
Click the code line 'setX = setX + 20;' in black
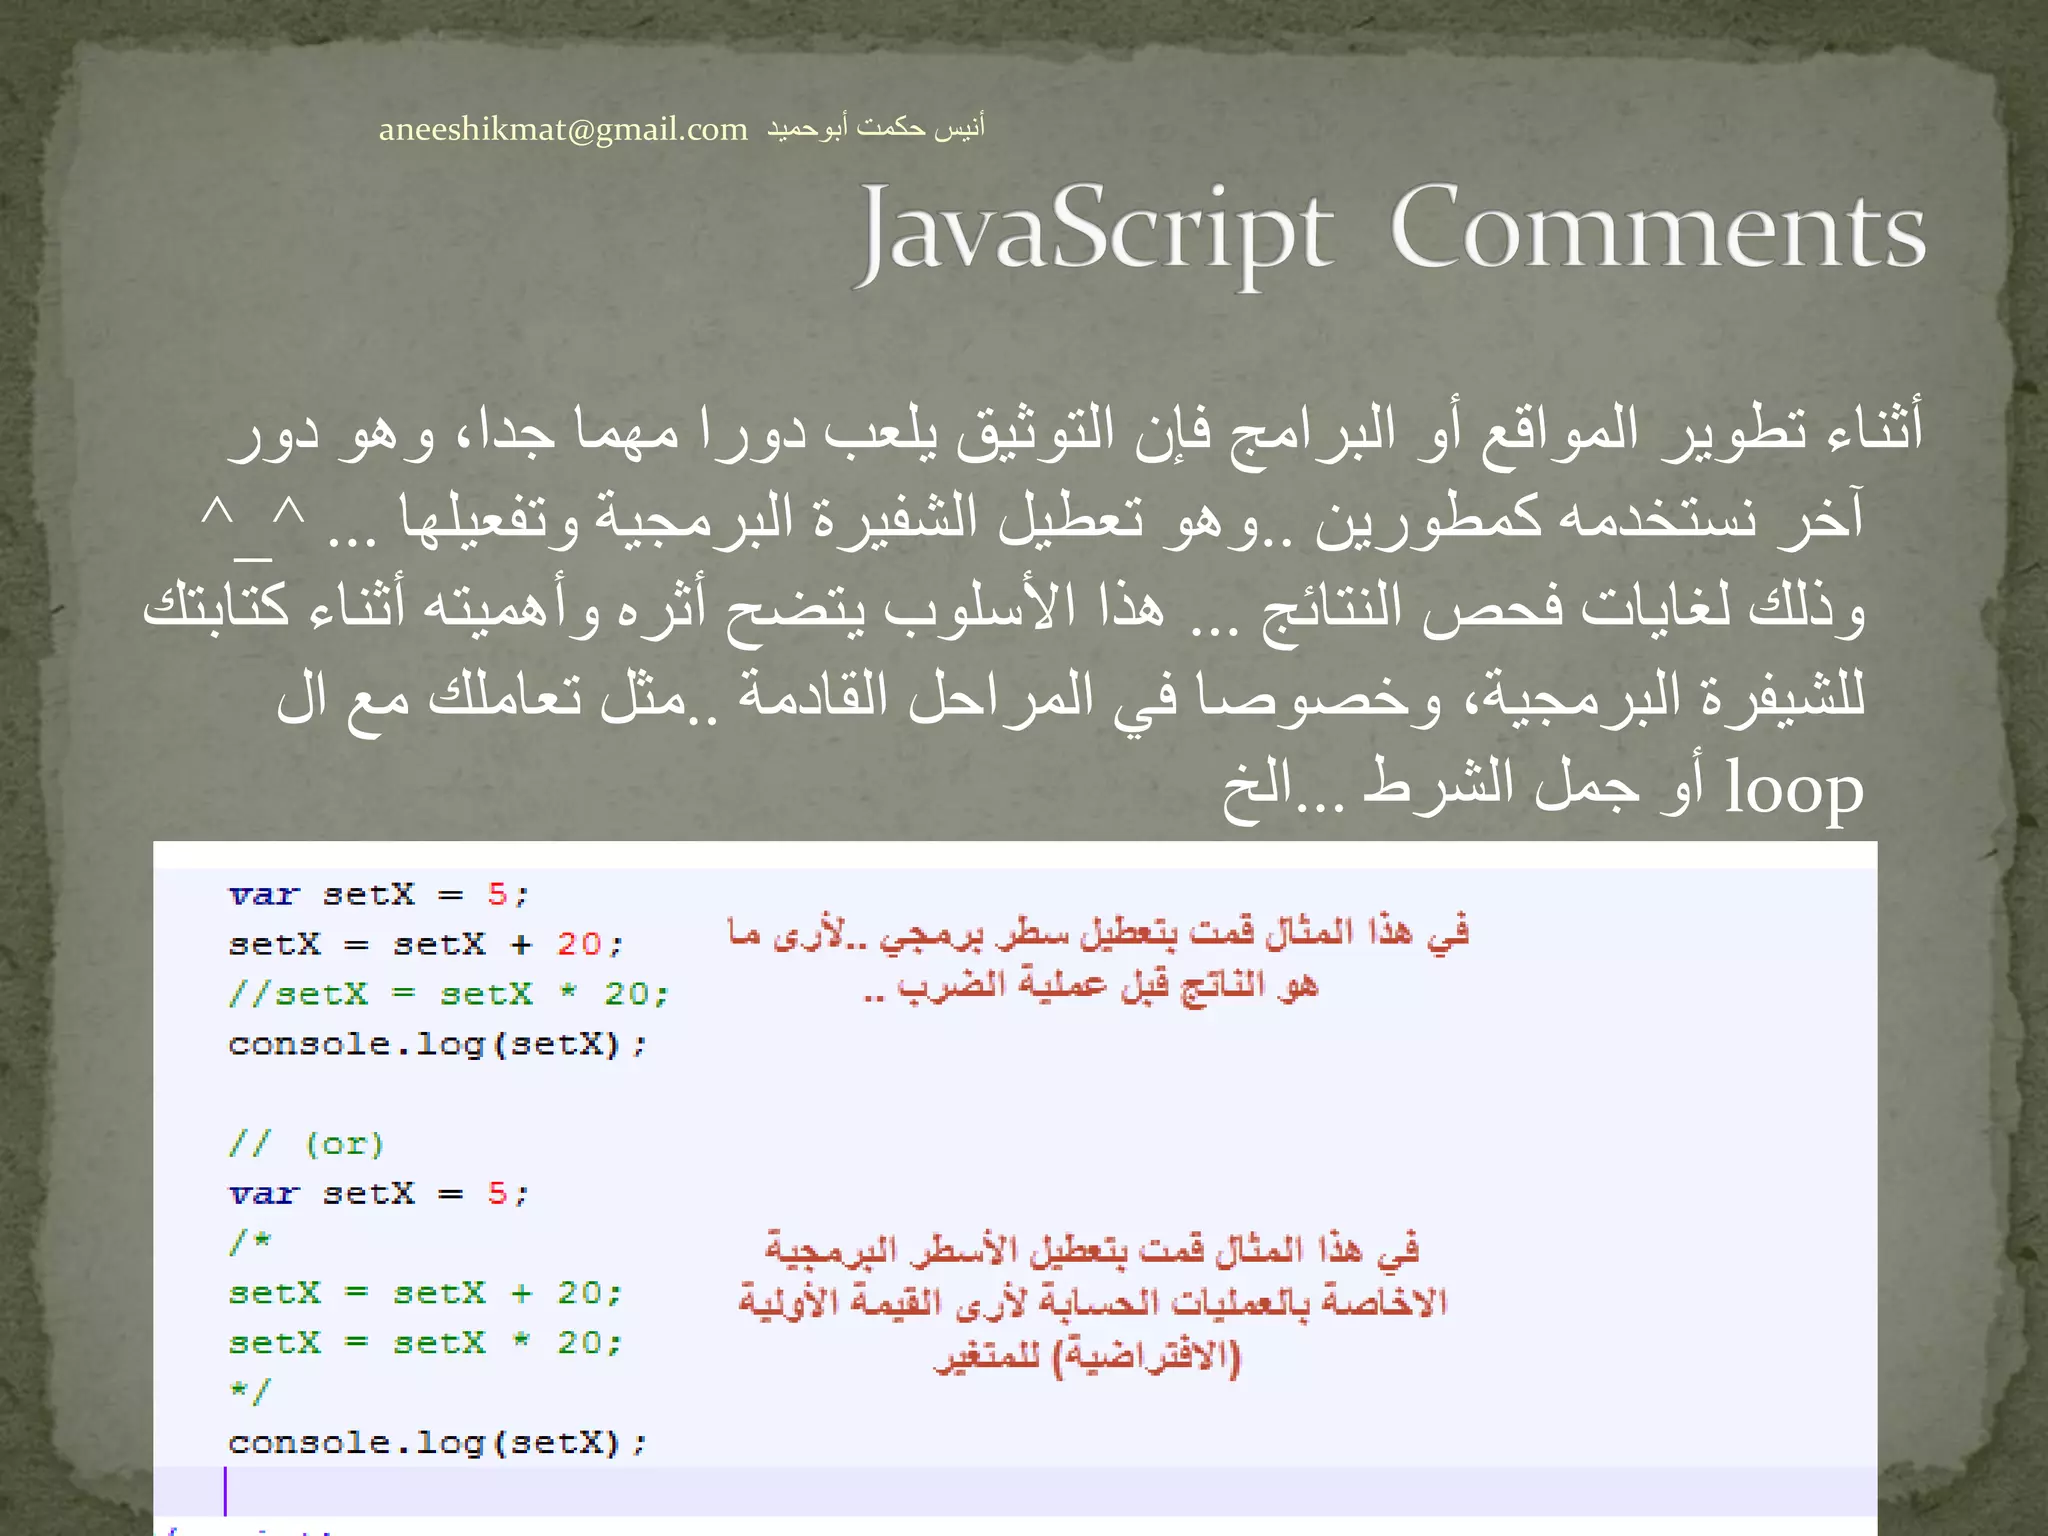point(426,944)
